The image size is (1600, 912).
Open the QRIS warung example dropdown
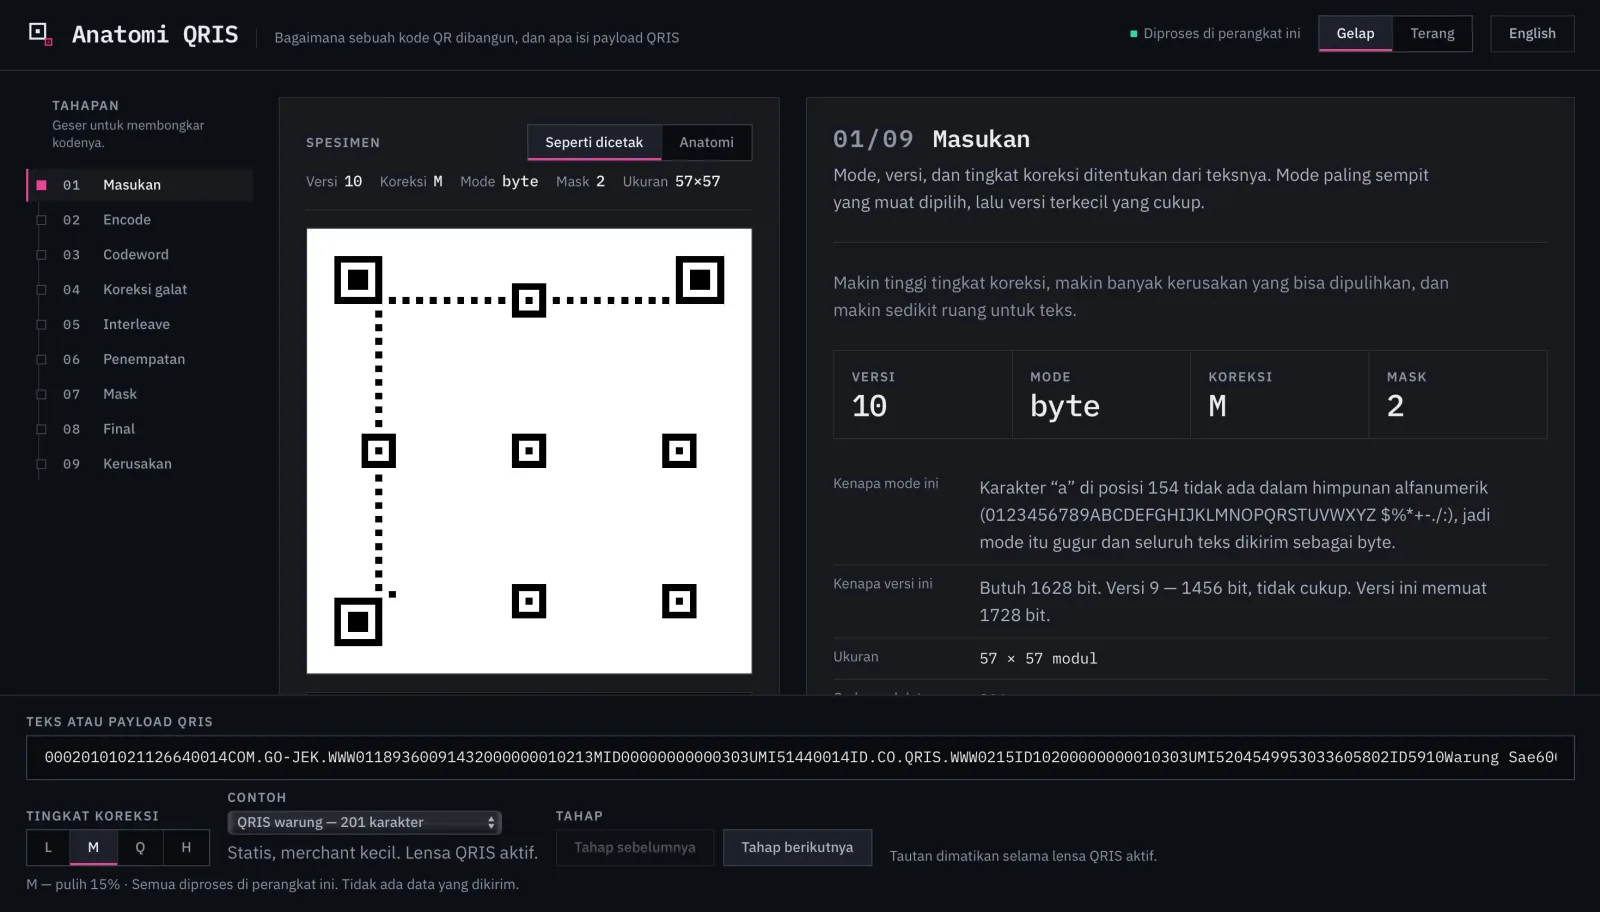pos(364,822)
